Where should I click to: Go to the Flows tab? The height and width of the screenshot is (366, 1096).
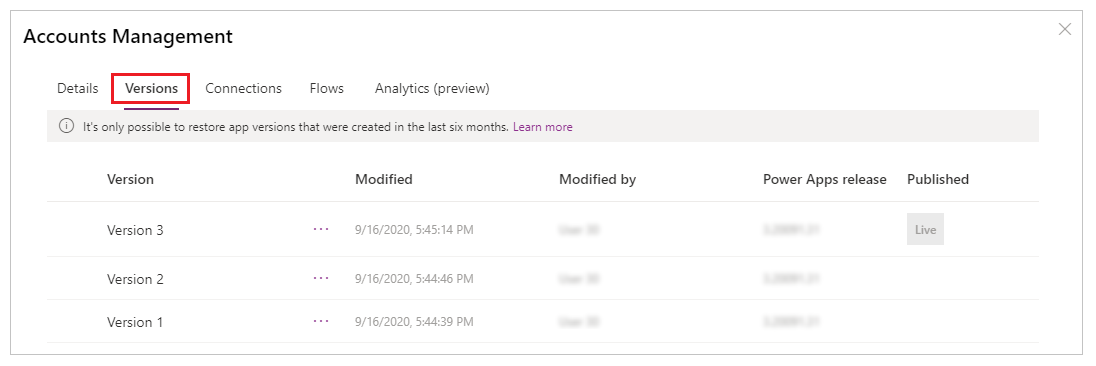[x=326, y=89]
